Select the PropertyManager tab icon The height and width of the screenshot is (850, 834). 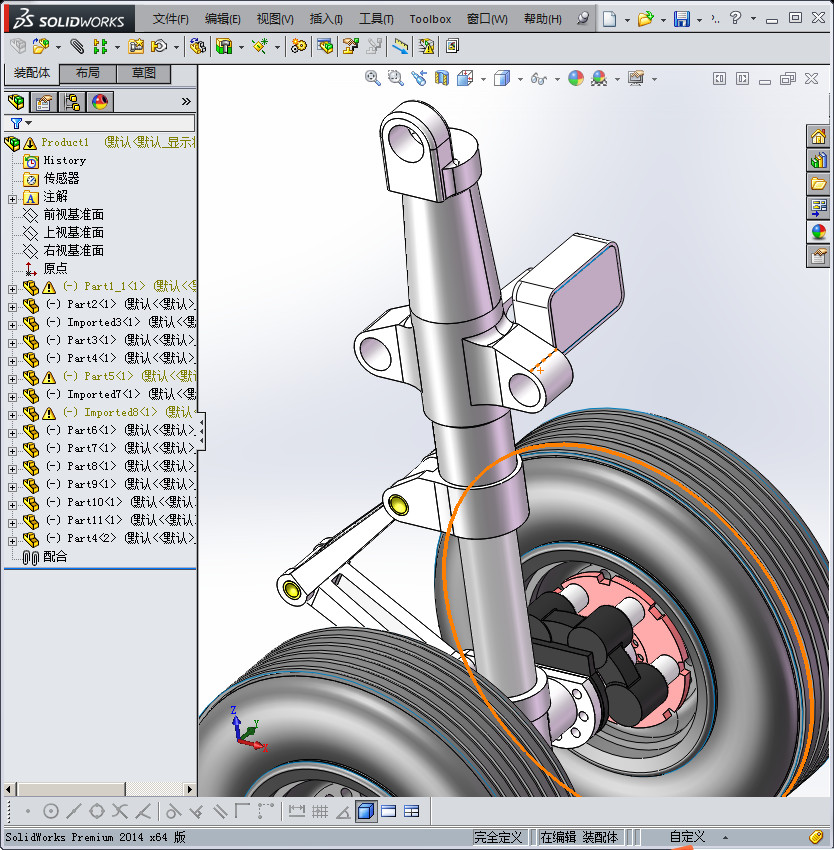(43, 102)
